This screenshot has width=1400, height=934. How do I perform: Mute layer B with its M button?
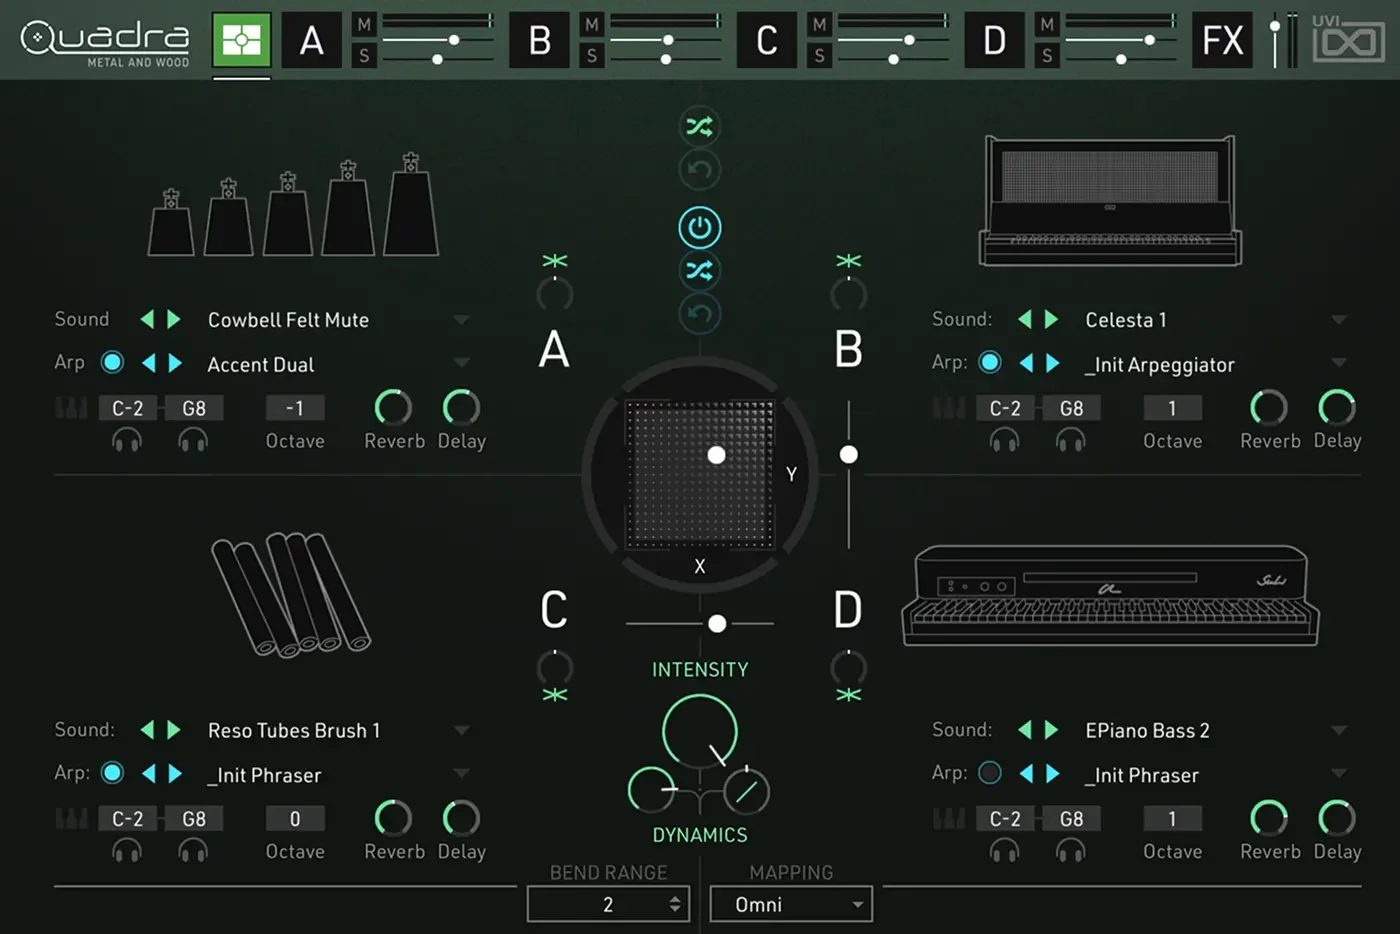pyautogui.click(x=592, y=24)
